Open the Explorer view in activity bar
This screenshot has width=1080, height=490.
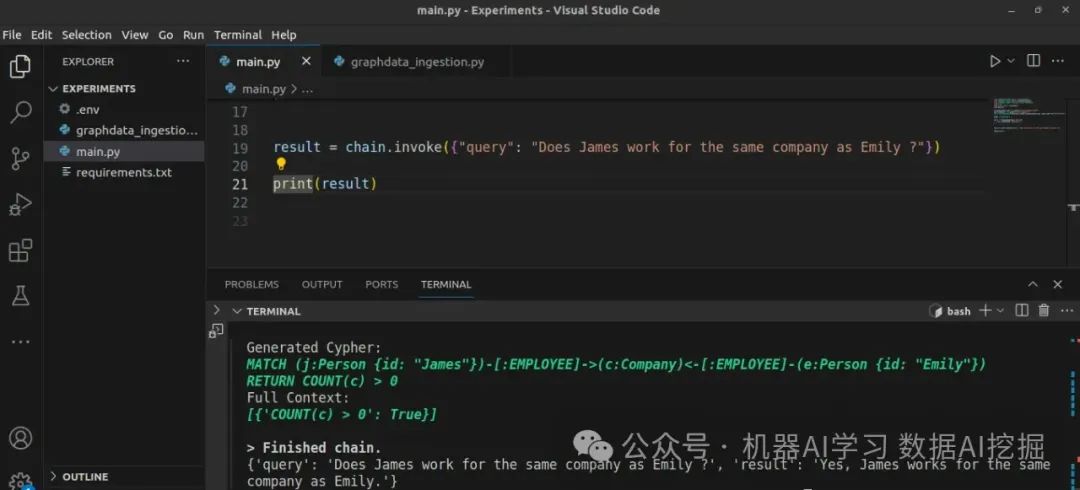click(20, 67)
